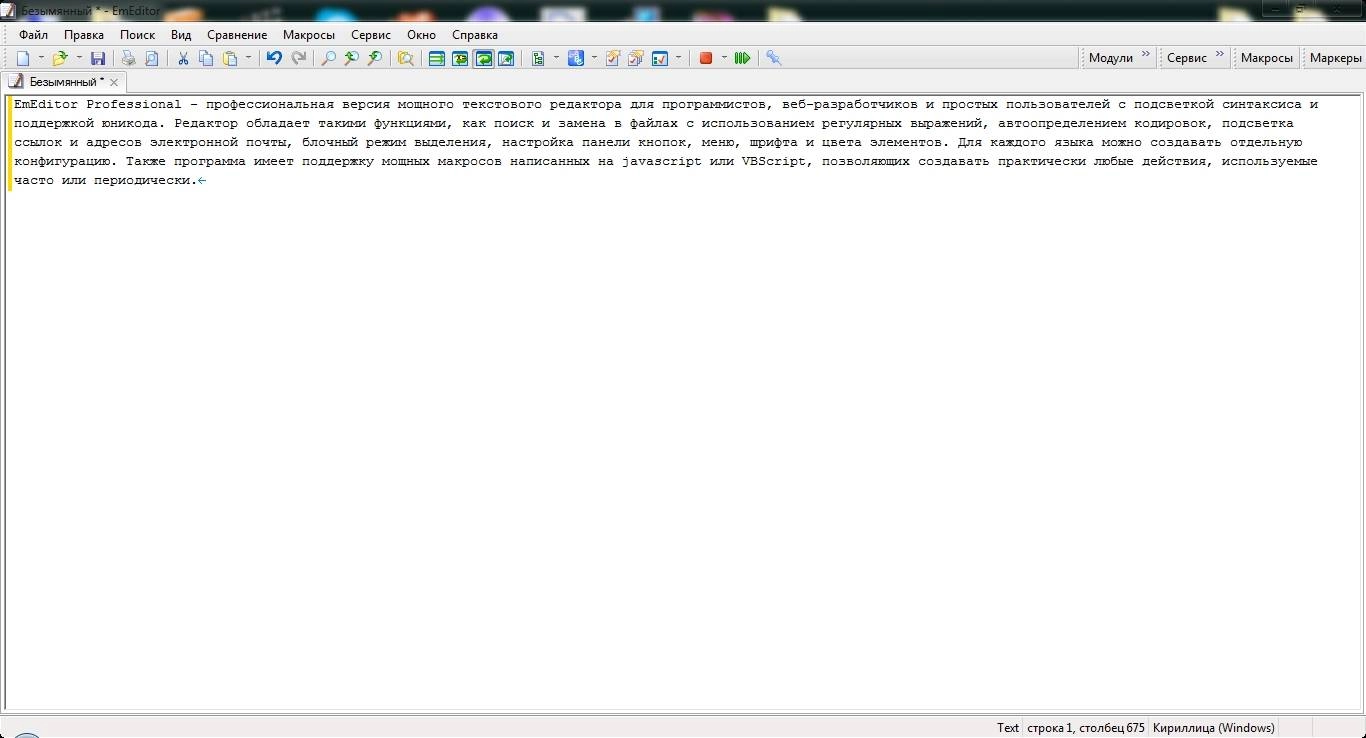Click the document icon on Безымянный tab
The image size is (1366, 738).
16,82
